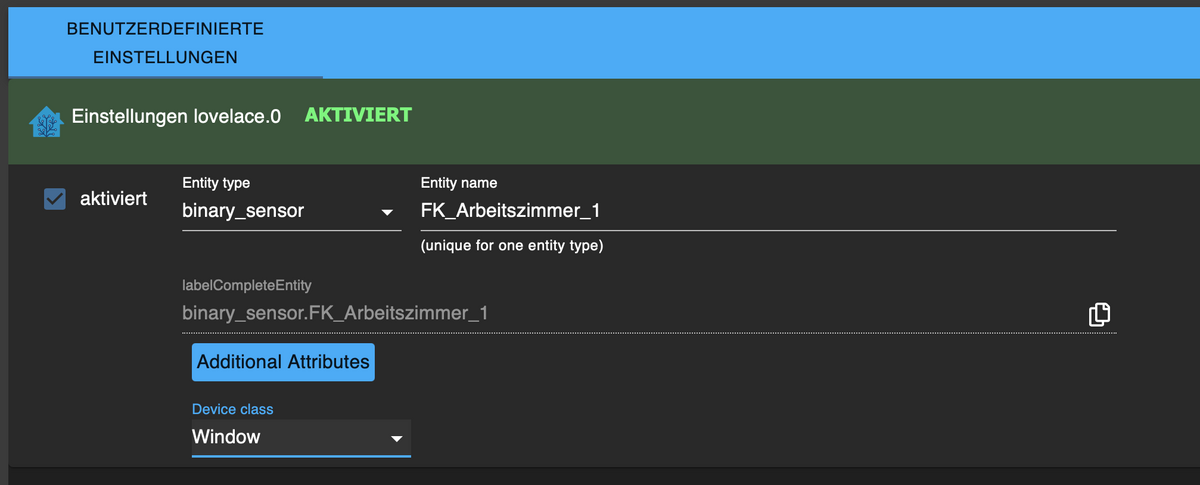Click the Entity type field label
The image size is (1200, 485).
click(216, 183)
